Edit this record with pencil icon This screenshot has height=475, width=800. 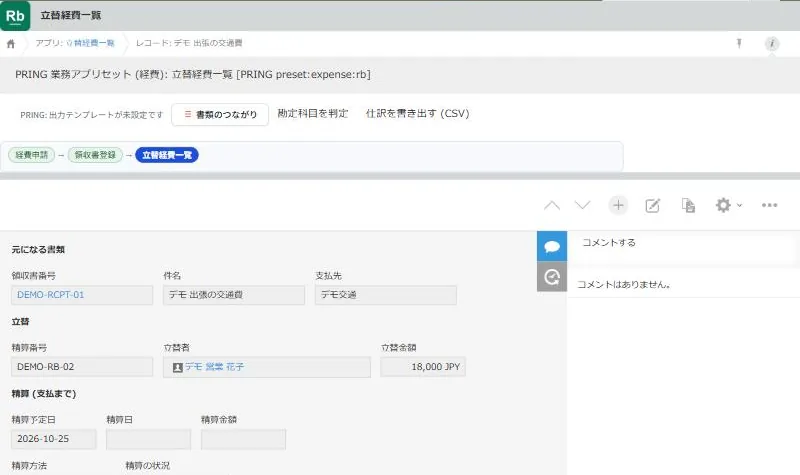click(x=653, y=205)
